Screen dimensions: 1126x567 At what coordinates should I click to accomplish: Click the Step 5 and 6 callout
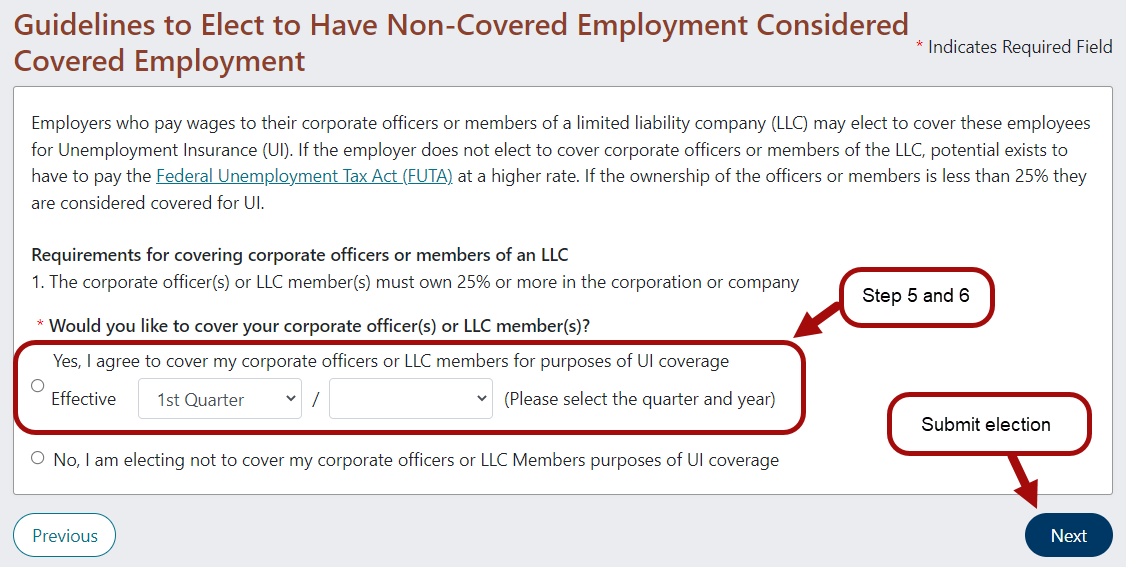(x=915, y=296)
